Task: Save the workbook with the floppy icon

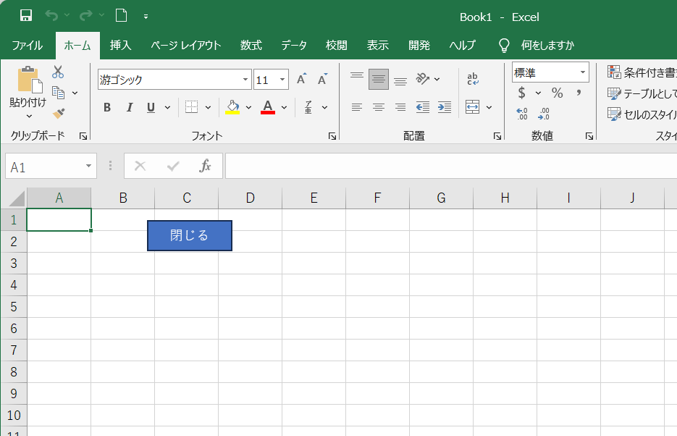Action: [26, 16]
